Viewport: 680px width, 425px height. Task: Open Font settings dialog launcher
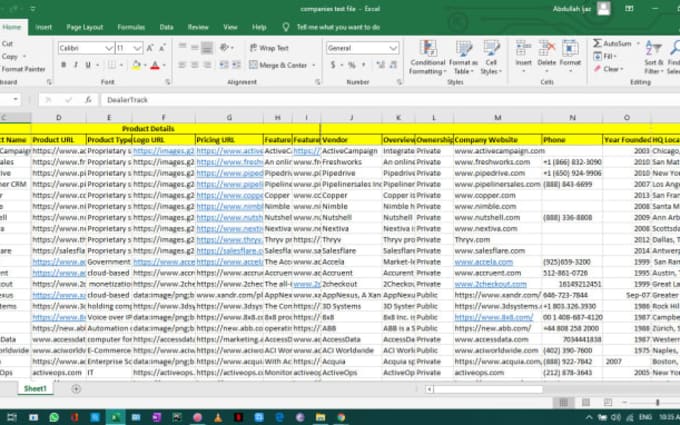(168, 82)
